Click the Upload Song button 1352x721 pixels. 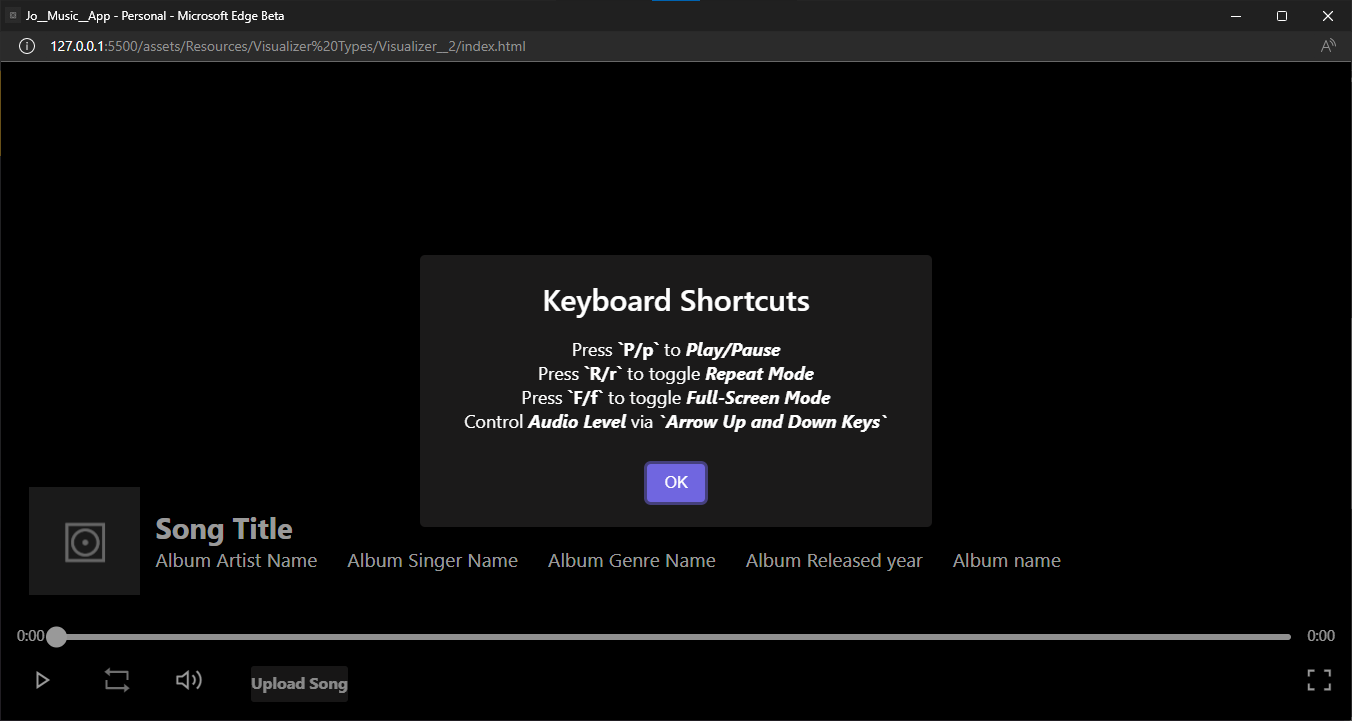(299, 683)
